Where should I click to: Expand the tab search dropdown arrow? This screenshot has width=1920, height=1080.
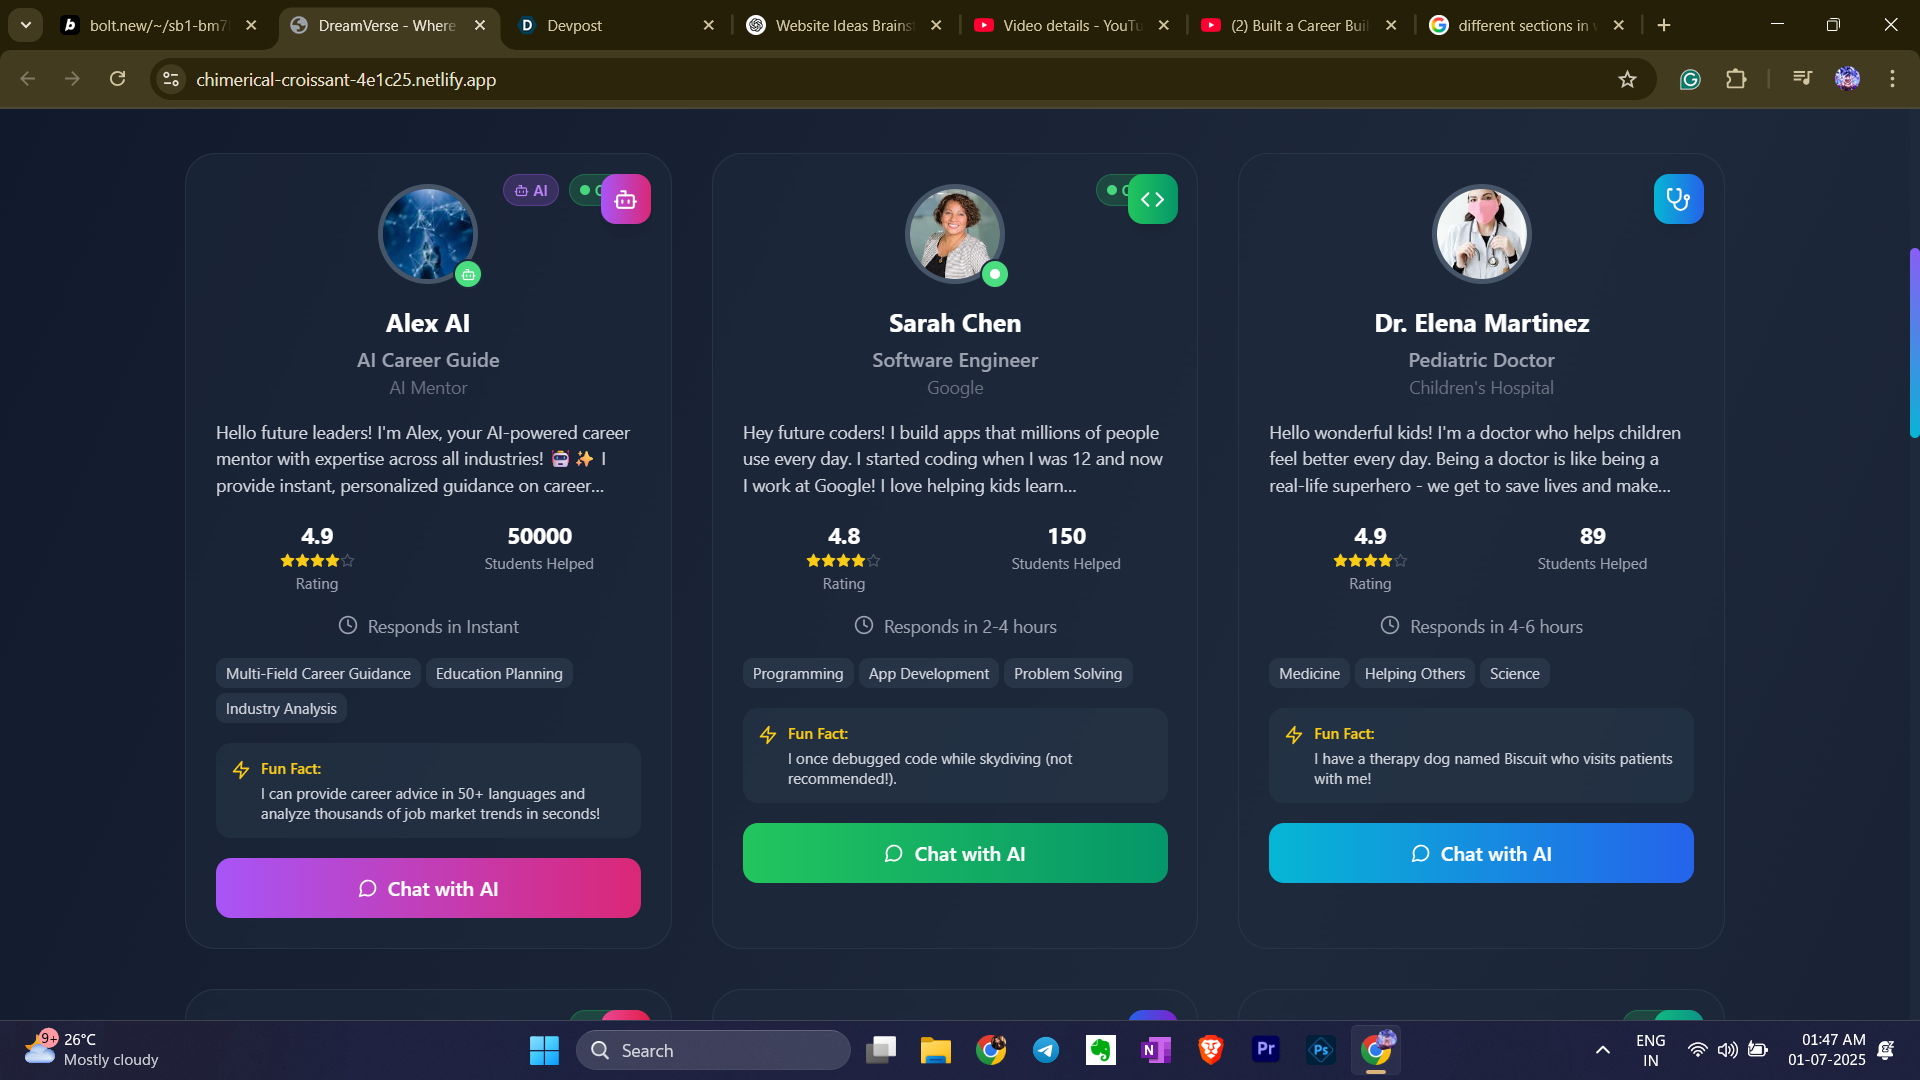pyautogui.click(x=25, y=25)
